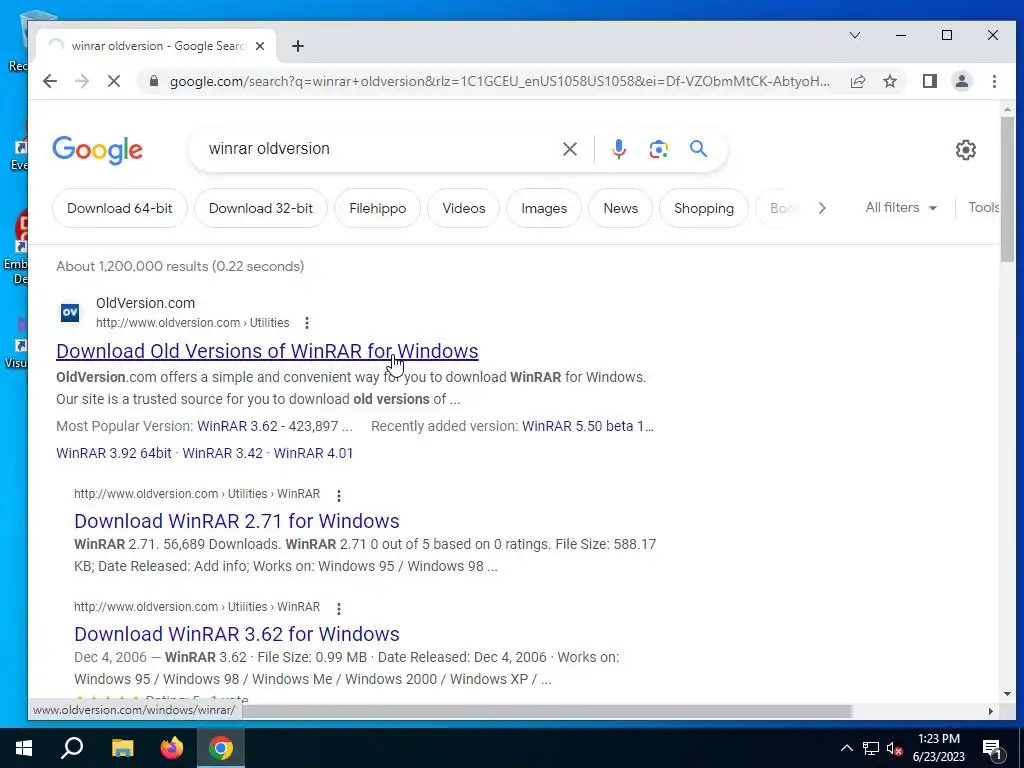Click the horizontal scrollbar thumb
The image size is (1024, 768).
click(x=547, y=711)
